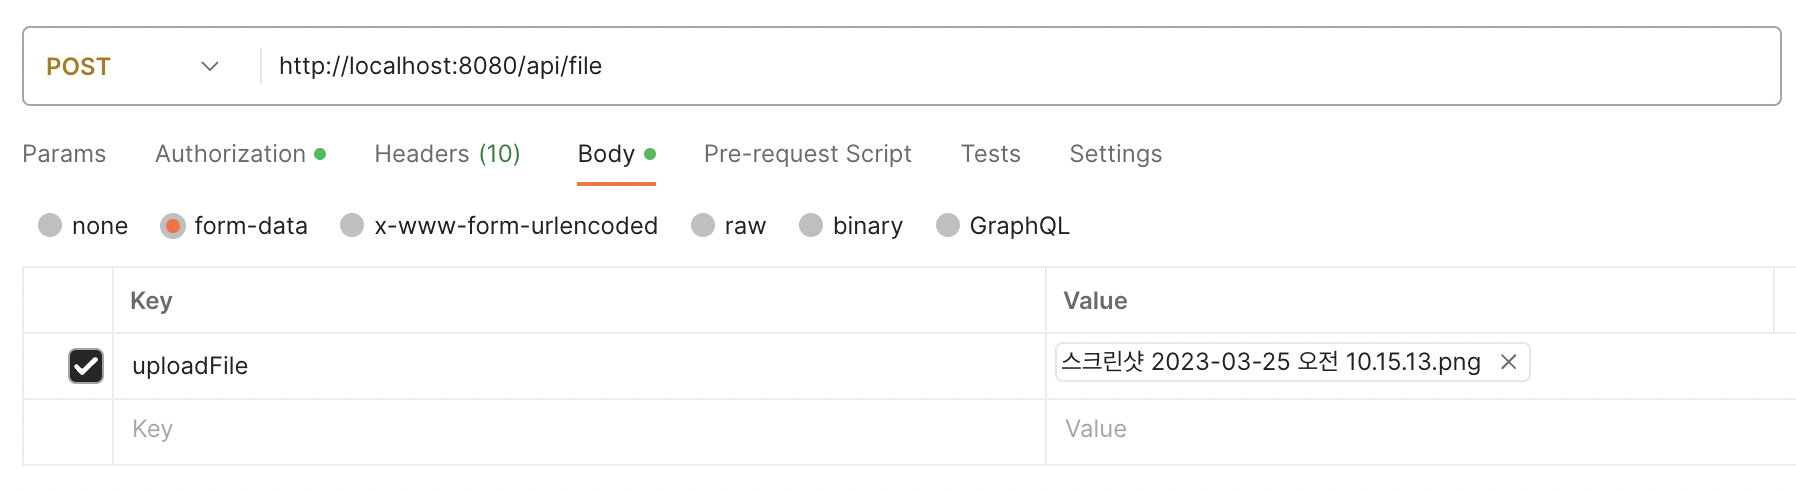
Task: Click the empty Value placeholder field
Action: (x=1400, y=430)
